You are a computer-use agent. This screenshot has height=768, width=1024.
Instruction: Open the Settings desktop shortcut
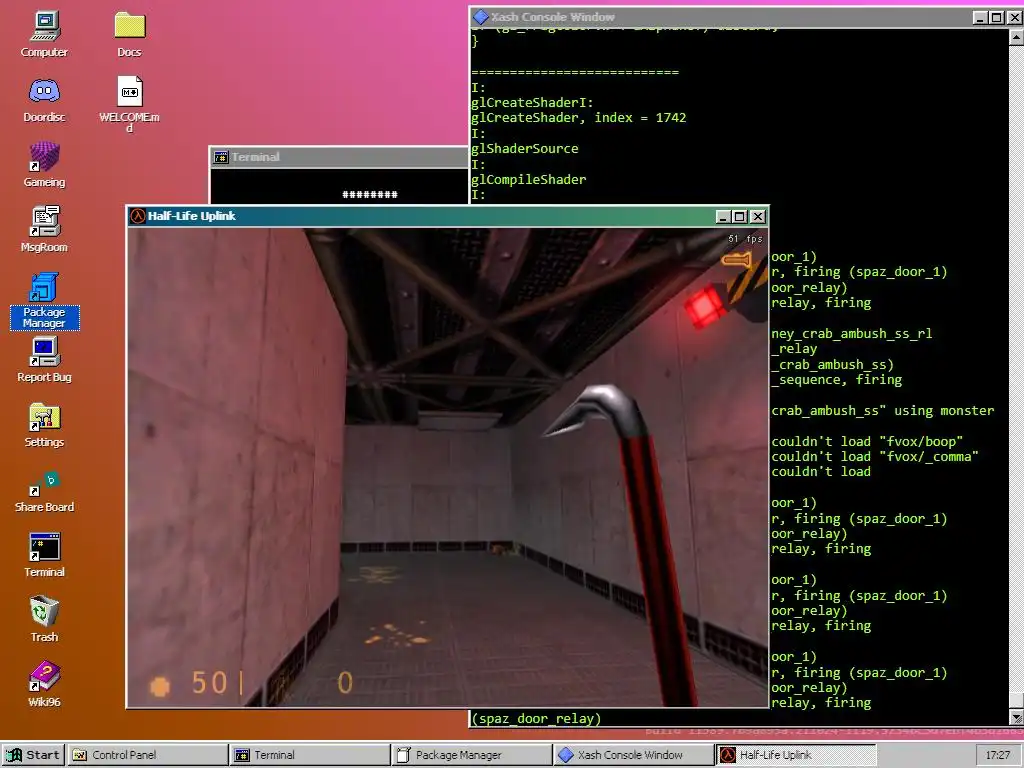point(44,424)
